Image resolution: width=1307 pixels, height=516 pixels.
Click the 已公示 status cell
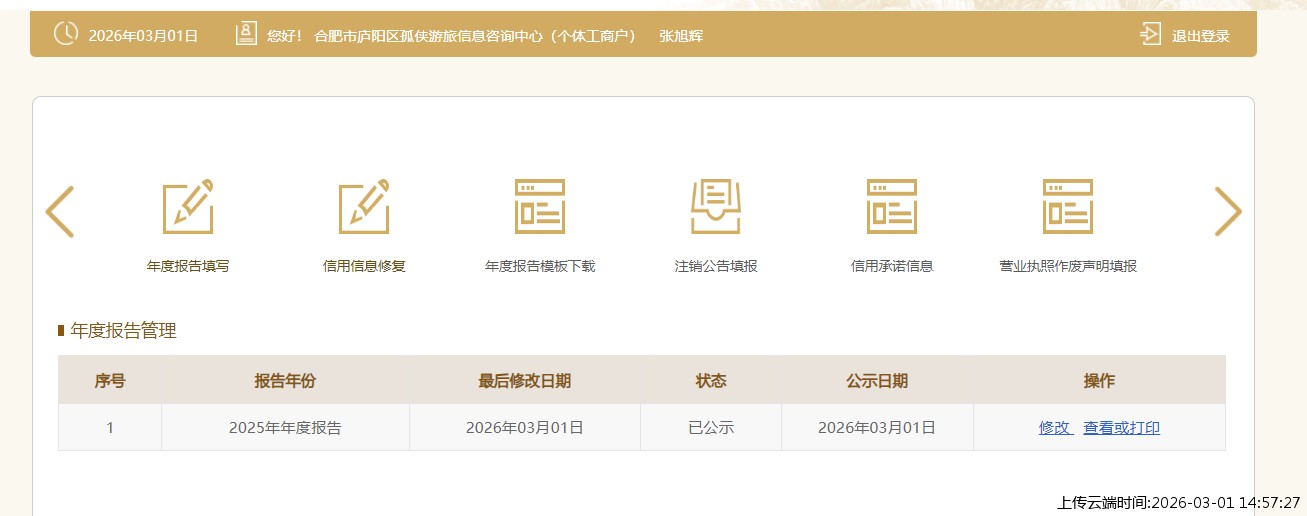tap(711, 428)
